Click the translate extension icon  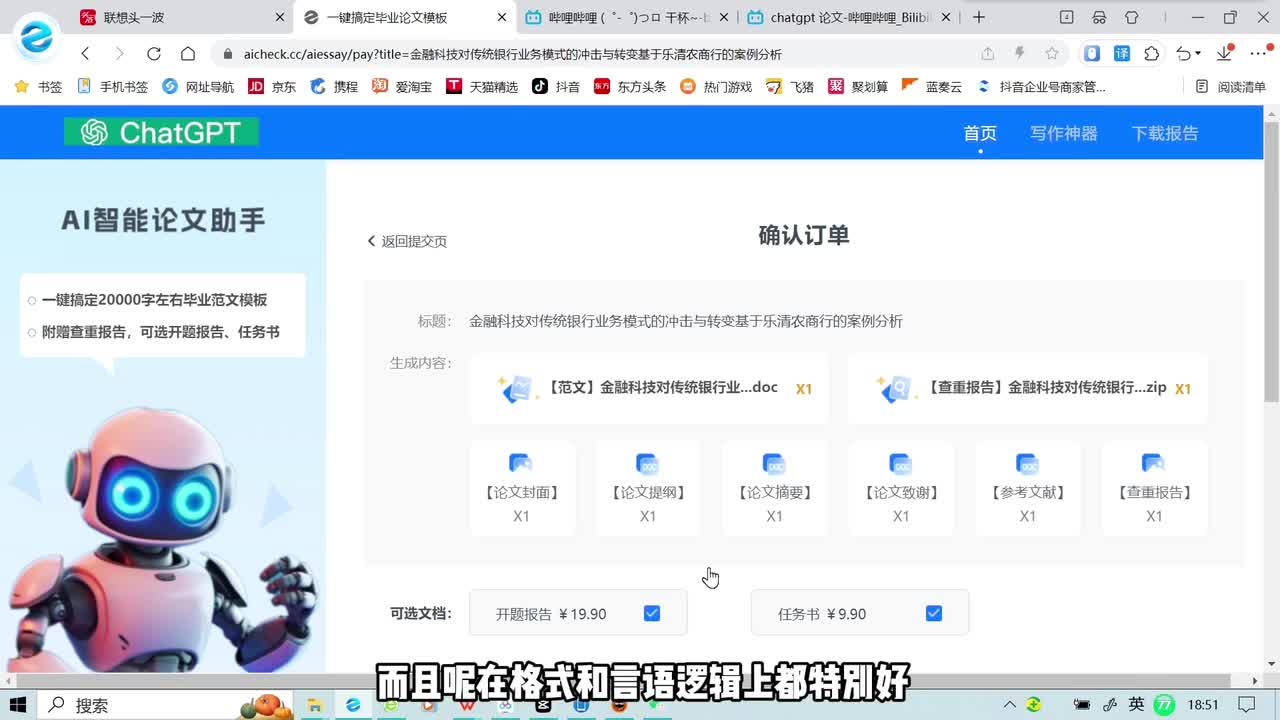[x=1122, y=54]
